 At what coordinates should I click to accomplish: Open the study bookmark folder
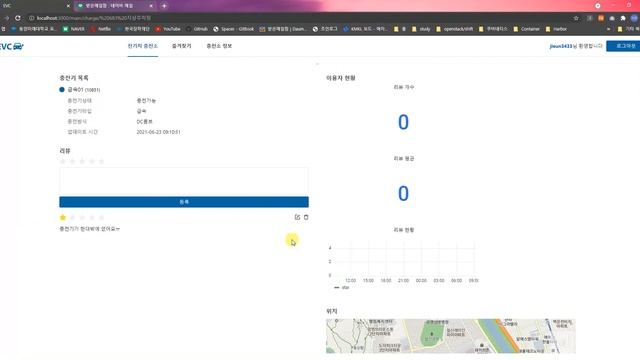tap(421, 29)
